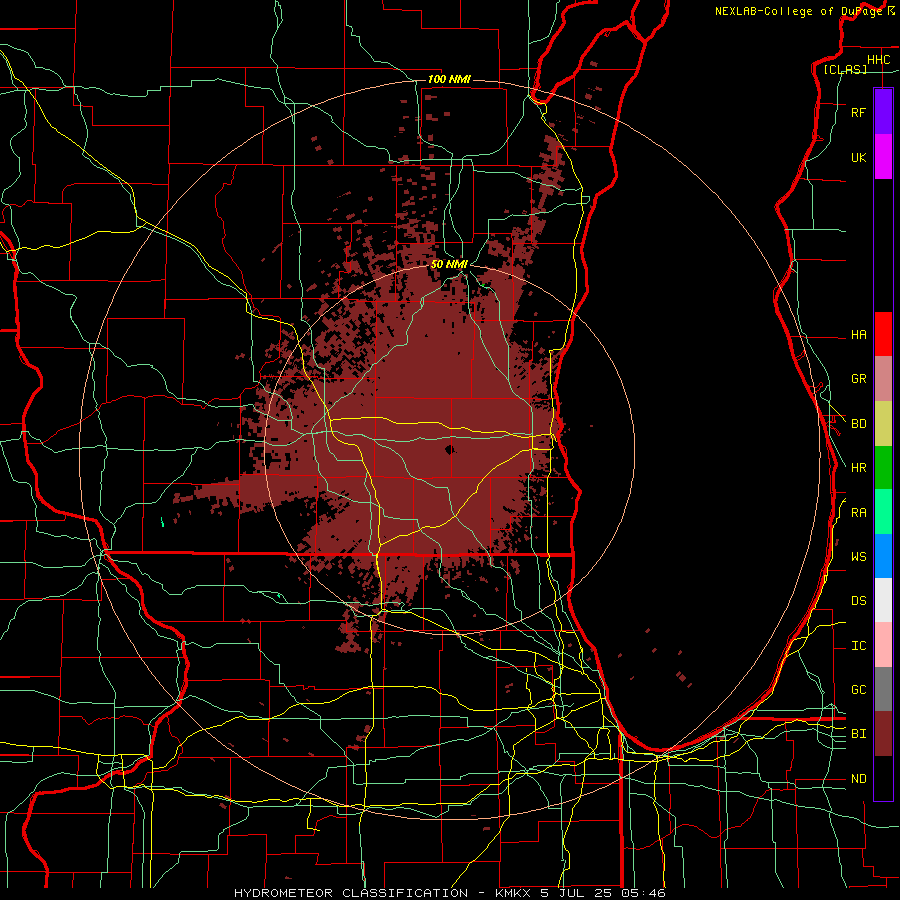
Task: Select the red HA legend swatch
Action: (x=883, y=334)
